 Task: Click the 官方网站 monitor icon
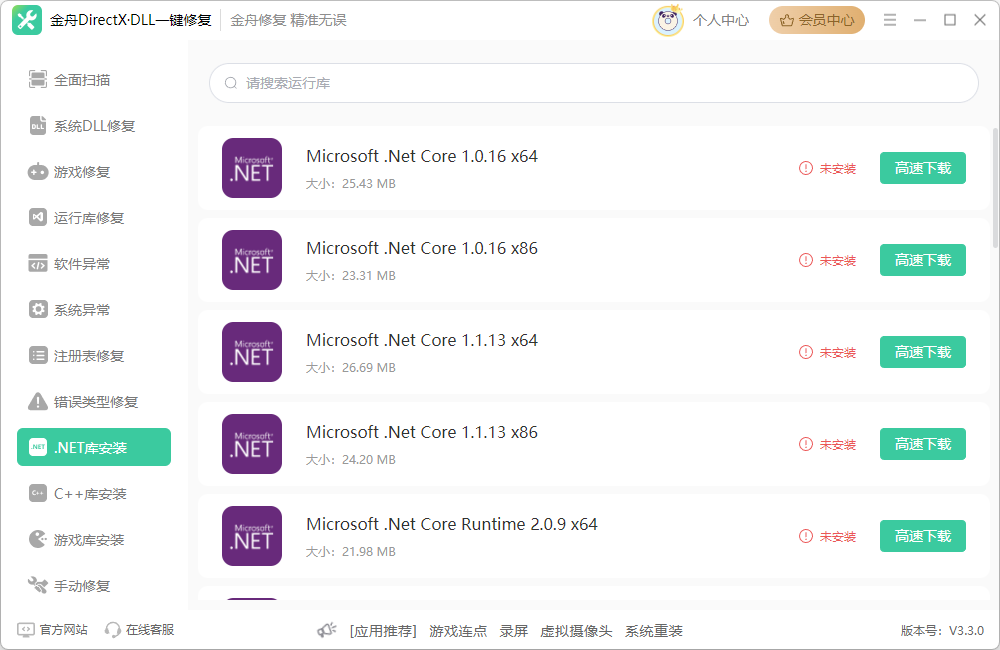26,630
